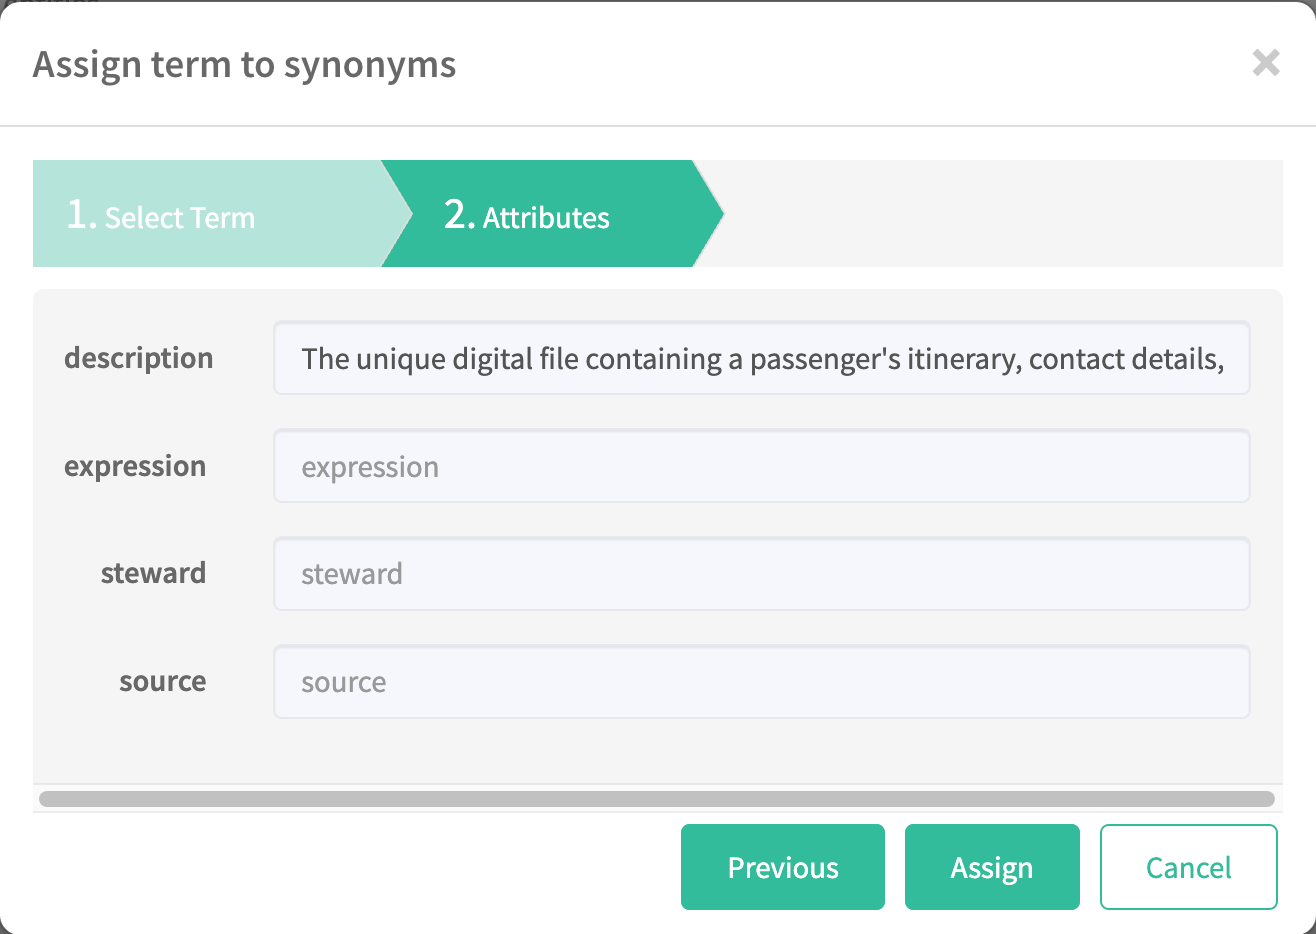Click the bold expression field label
Image resolution: width=1316 pixels, height=934 pixels.
[x=135, y=466]
